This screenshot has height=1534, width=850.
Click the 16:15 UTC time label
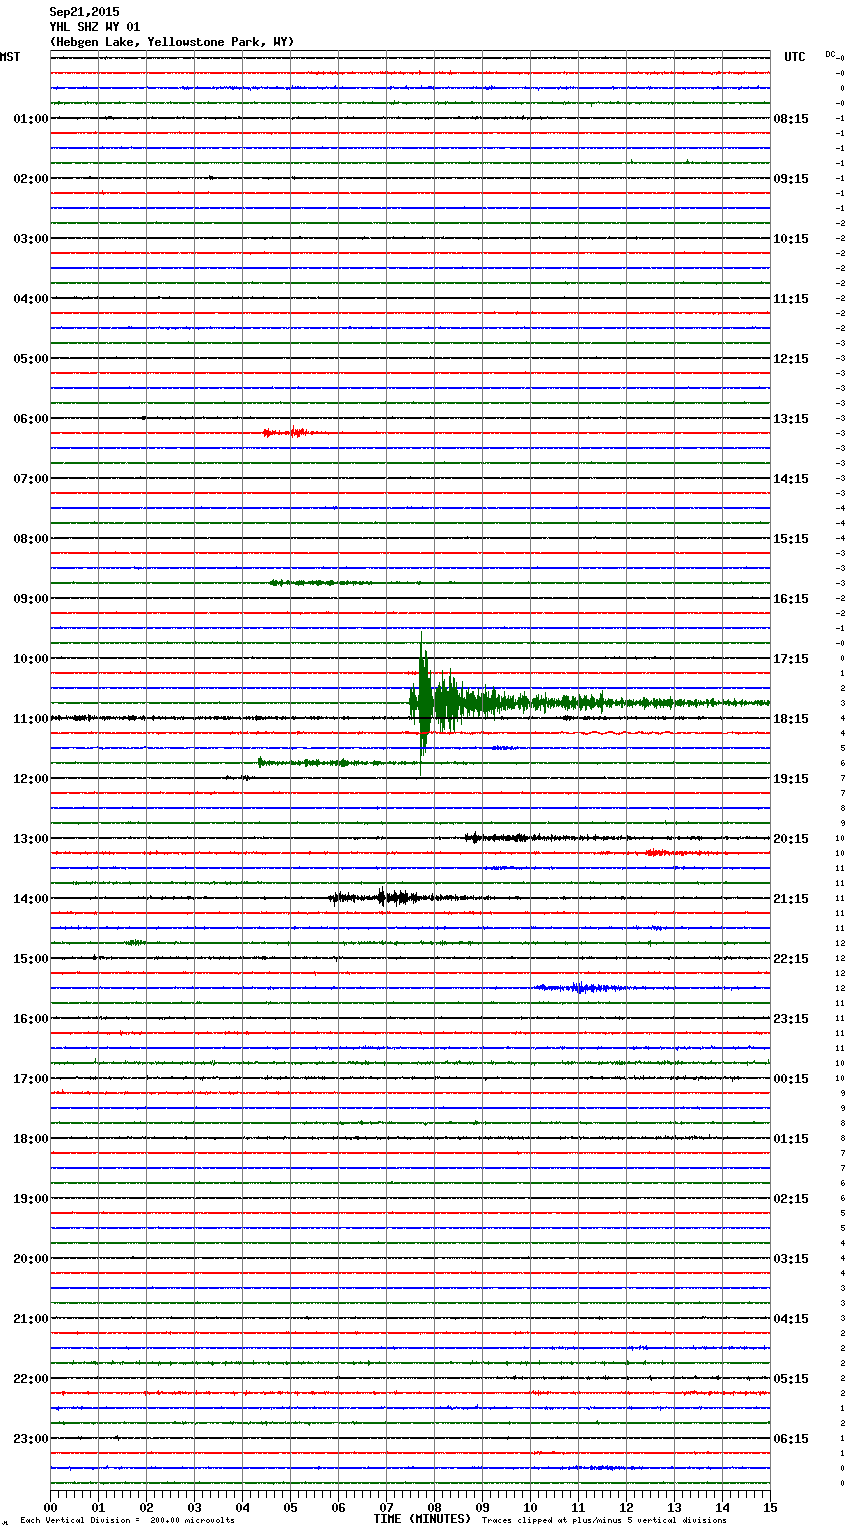tap(791, 599)
